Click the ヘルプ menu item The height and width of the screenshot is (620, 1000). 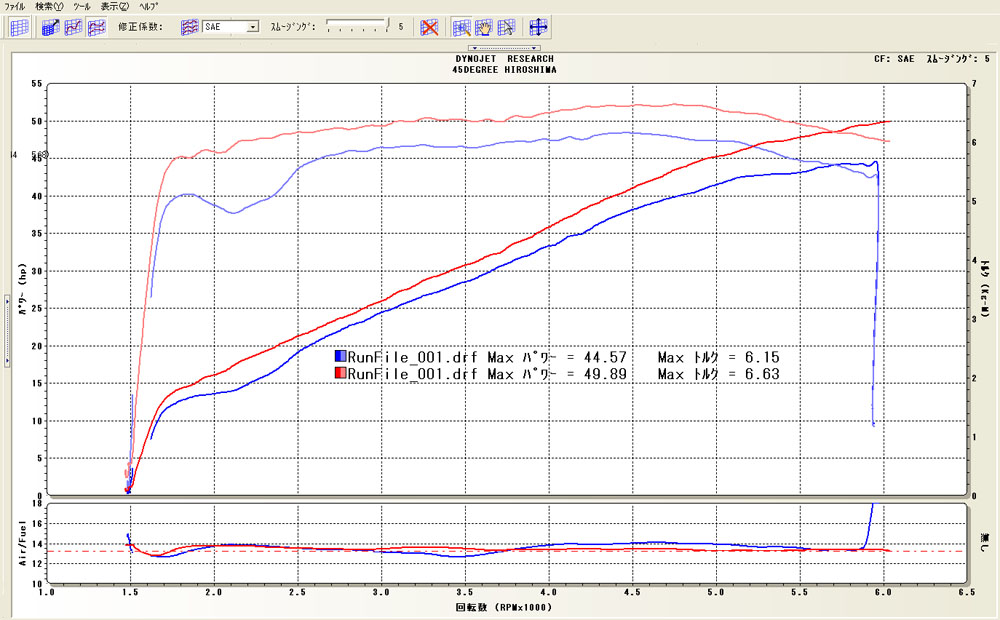(148, 6)
